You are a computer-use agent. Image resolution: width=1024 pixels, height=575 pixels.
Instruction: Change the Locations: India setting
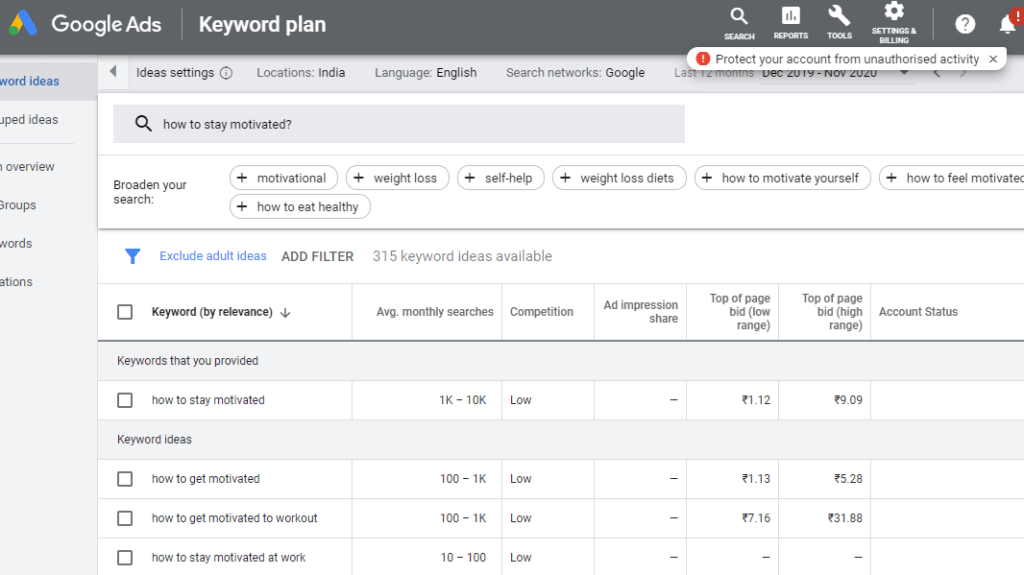300,73
